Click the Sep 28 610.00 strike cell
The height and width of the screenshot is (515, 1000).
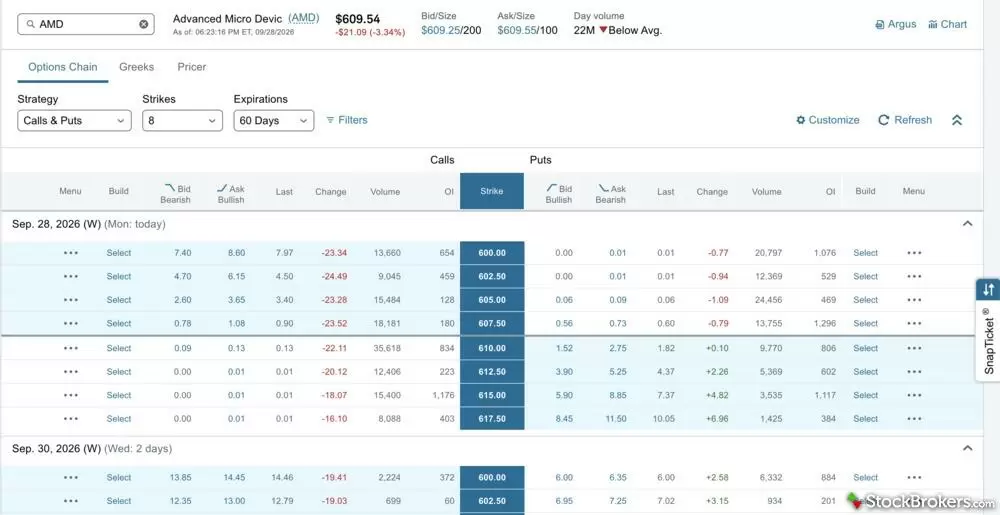click(492, 349)
